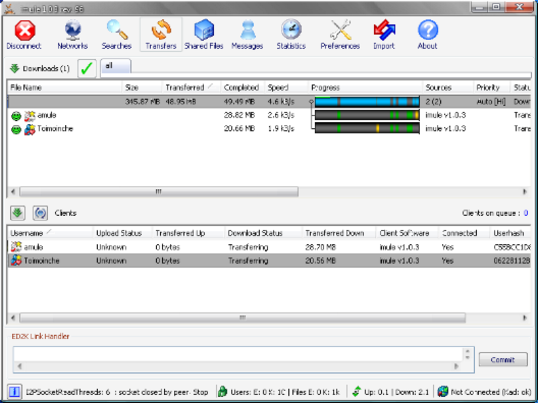This screenshot has width=538, height=403.
Task: Click the 'Auto [Hi]' priority cell
Action: tap(491, 102)
